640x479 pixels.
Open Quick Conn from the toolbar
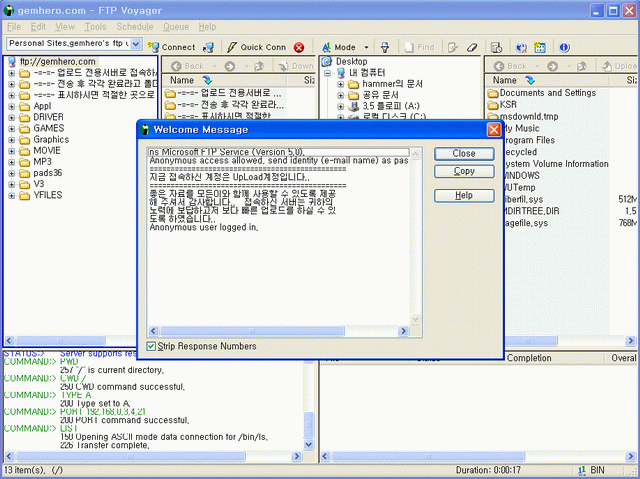[256, 47]
